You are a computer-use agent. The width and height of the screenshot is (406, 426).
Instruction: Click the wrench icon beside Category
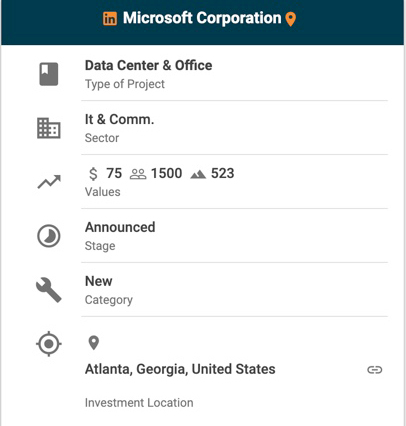pos(49,290)
